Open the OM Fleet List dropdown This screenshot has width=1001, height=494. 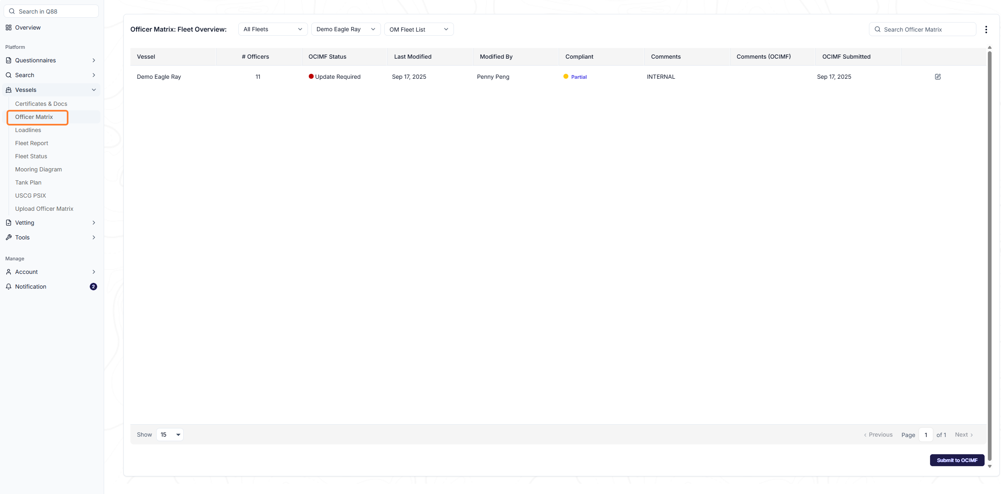click(x=419, y=29)
